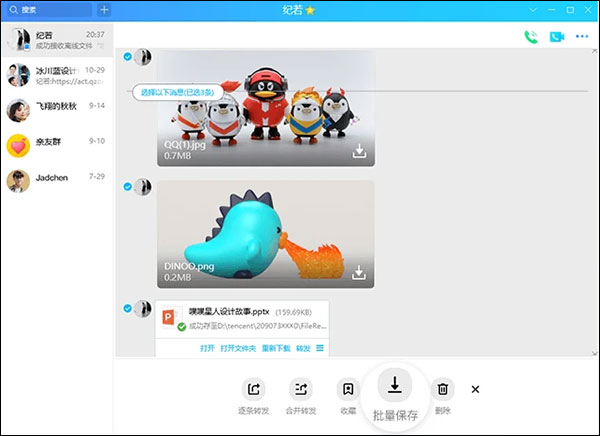Image resolution: width=600 pixels, height=436 pixels.
Task: Add selected messages to 收藏 favorites
Action: tap(348, 389)
